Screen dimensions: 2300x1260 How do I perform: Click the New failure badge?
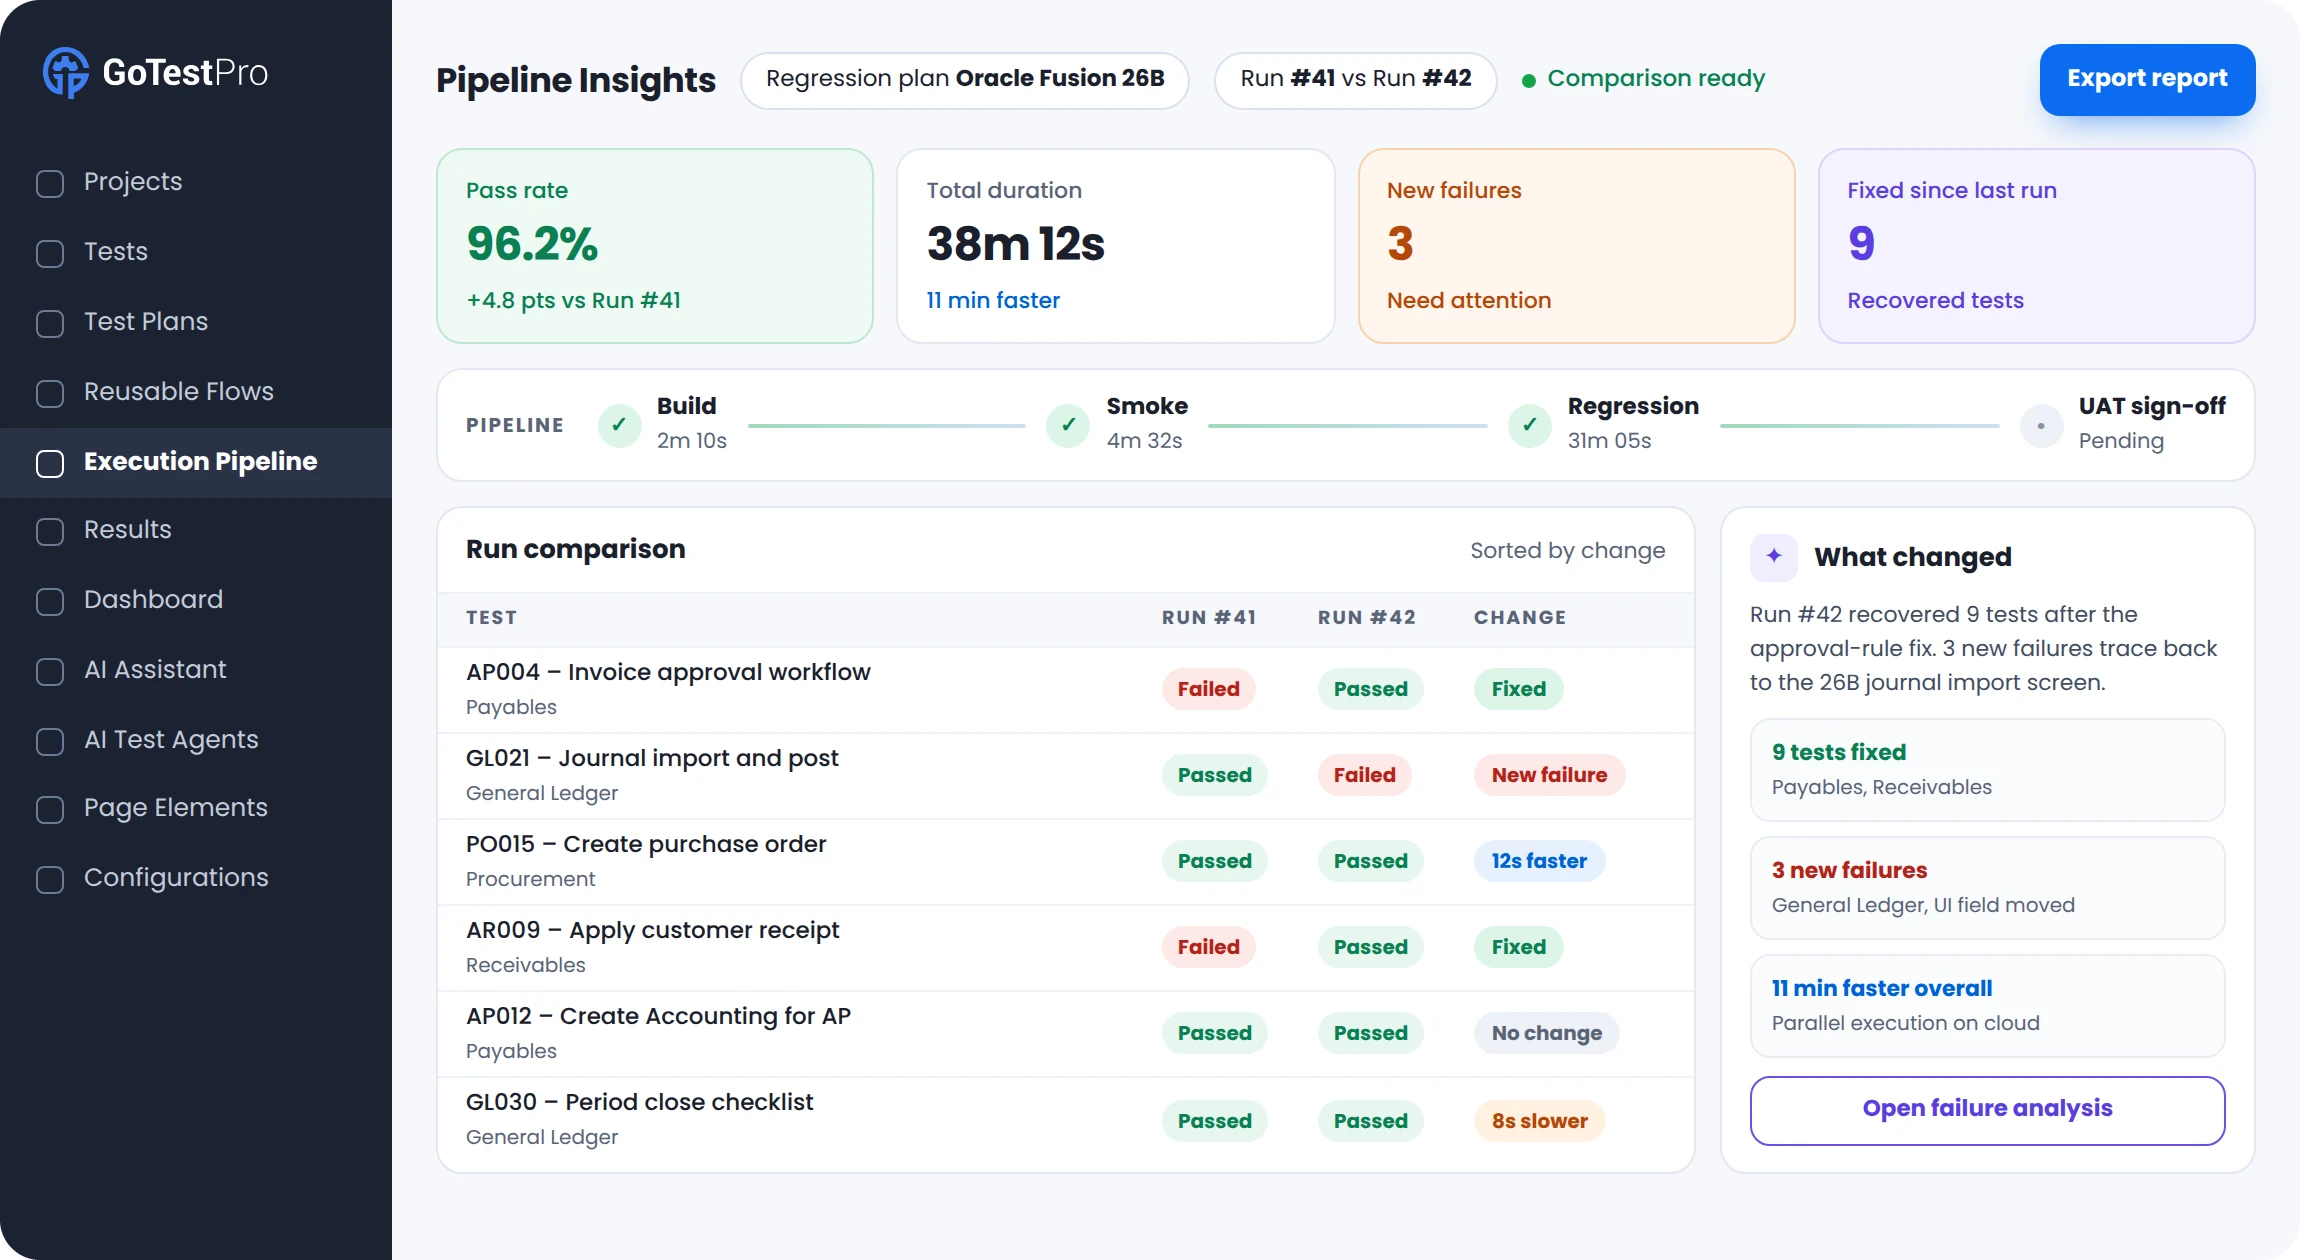tap(1549, 775)
